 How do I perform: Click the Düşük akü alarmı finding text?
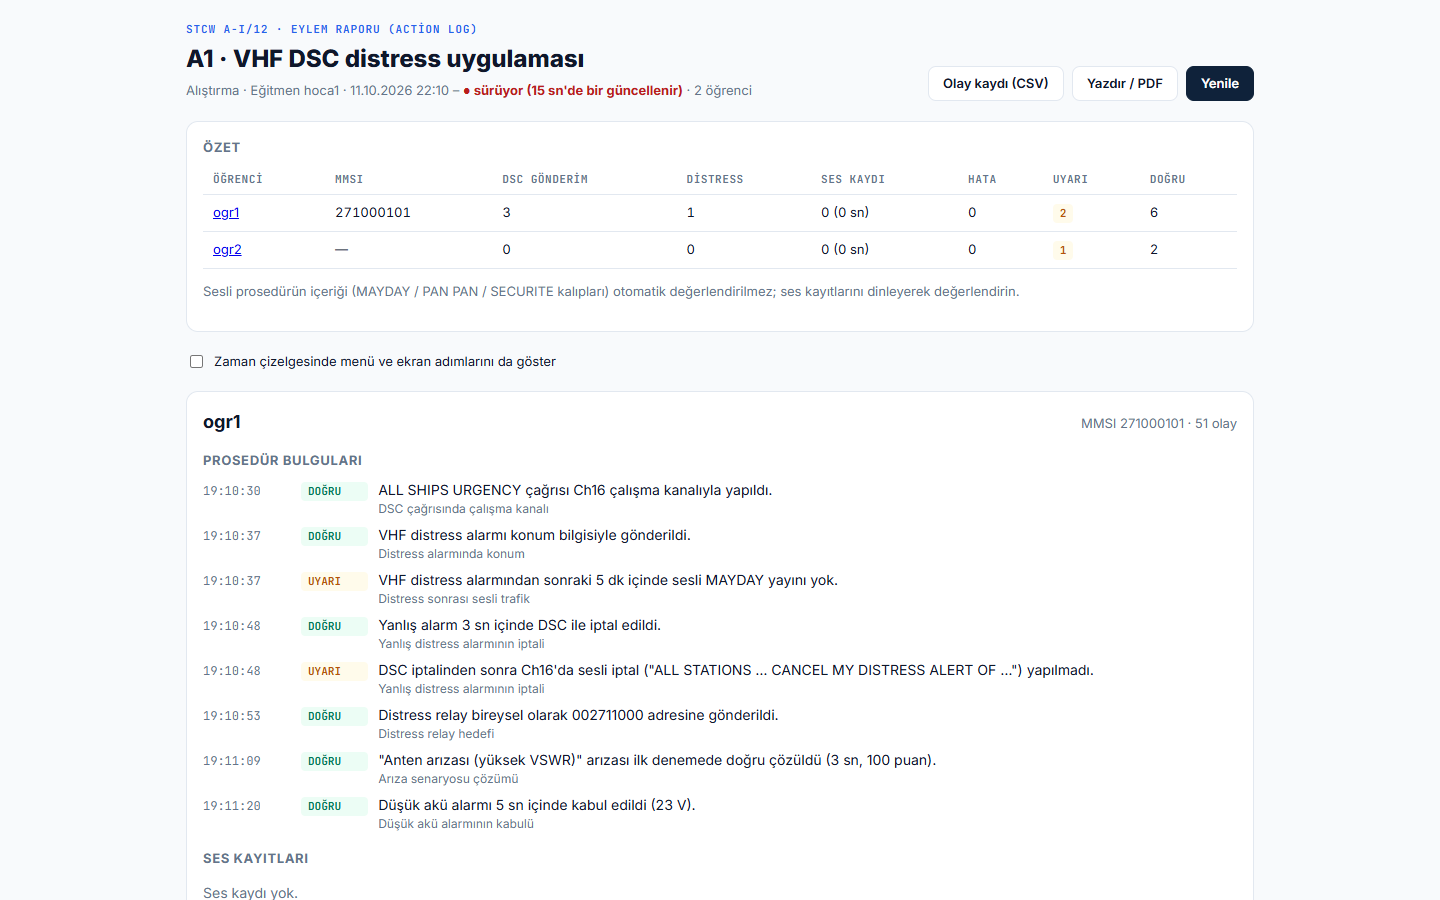click(x=536, y=805)
